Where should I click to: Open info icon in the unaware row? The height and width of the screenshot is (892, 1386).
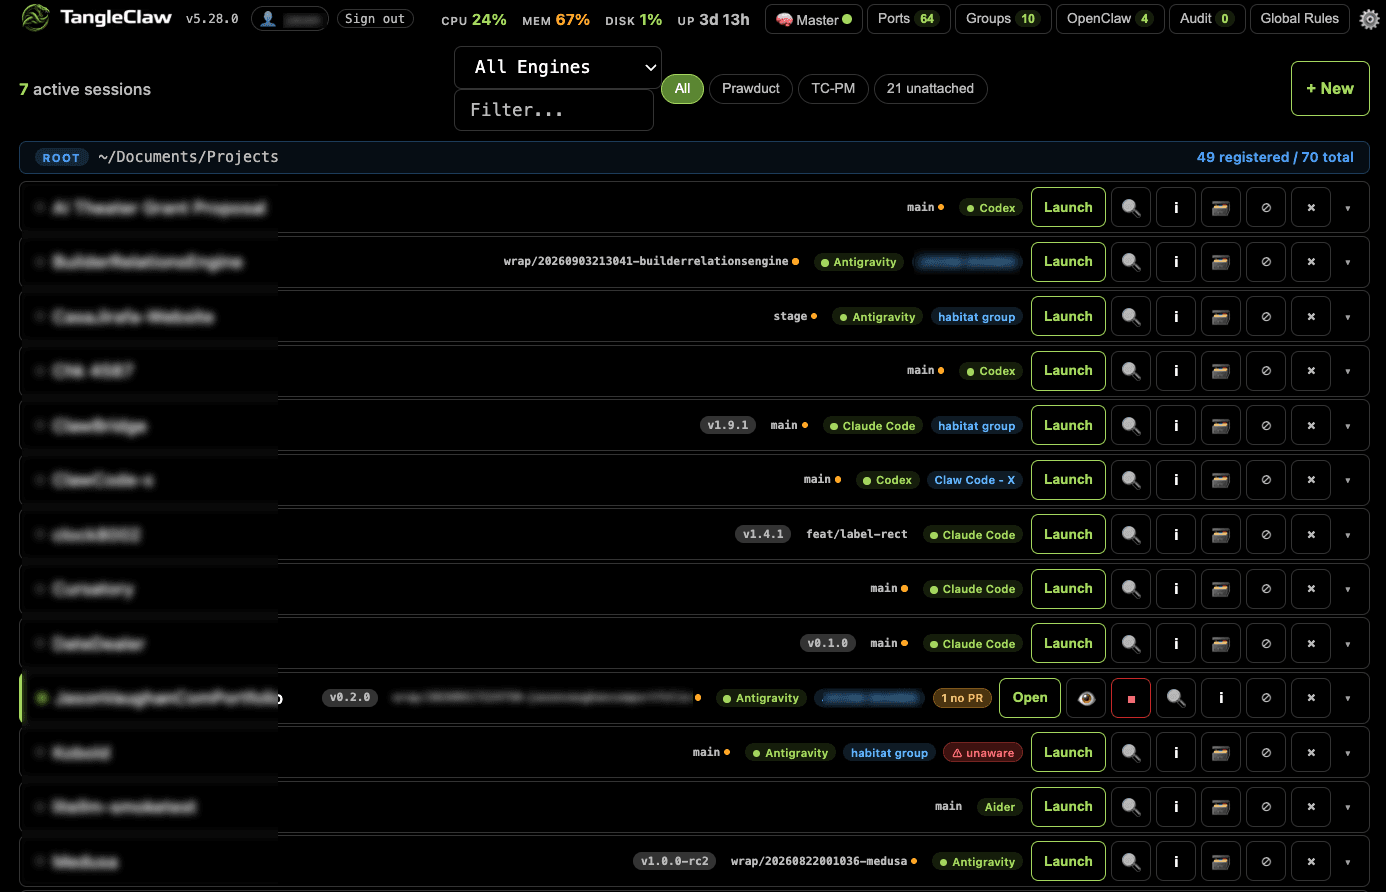(1176, 752)
